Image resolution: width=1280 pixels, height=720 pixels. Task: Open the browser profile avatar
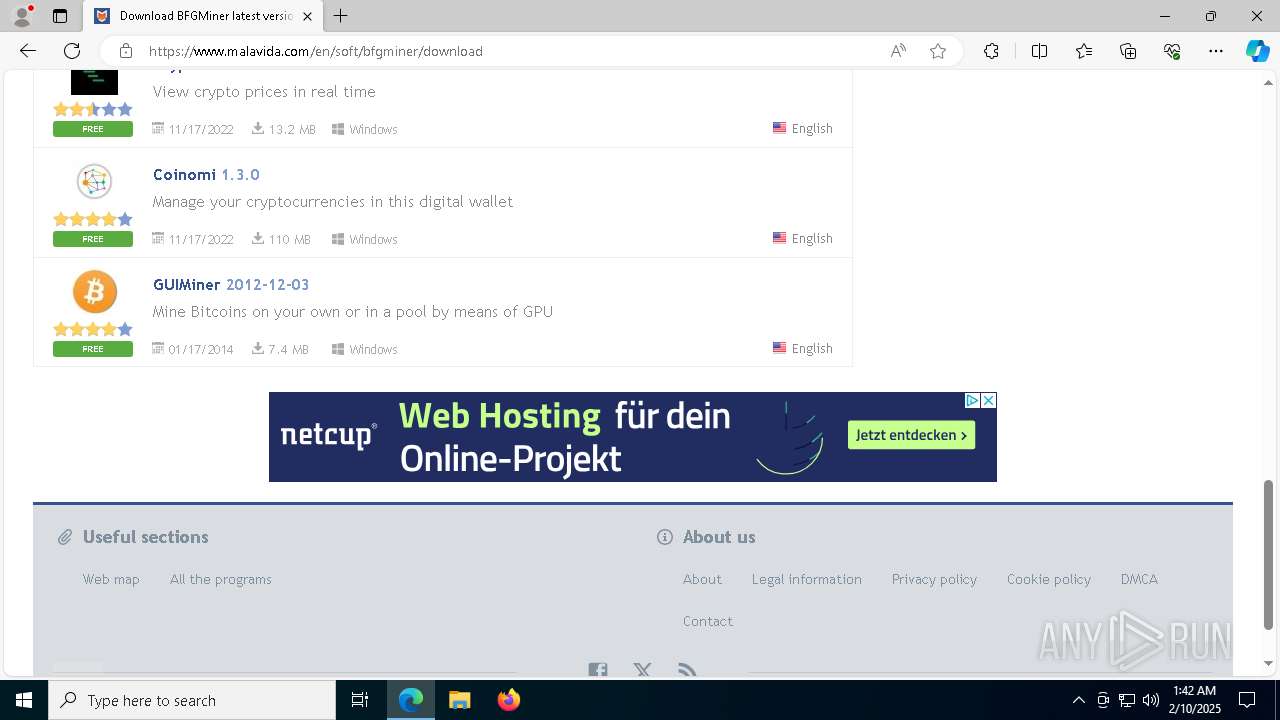pos(22,16)
